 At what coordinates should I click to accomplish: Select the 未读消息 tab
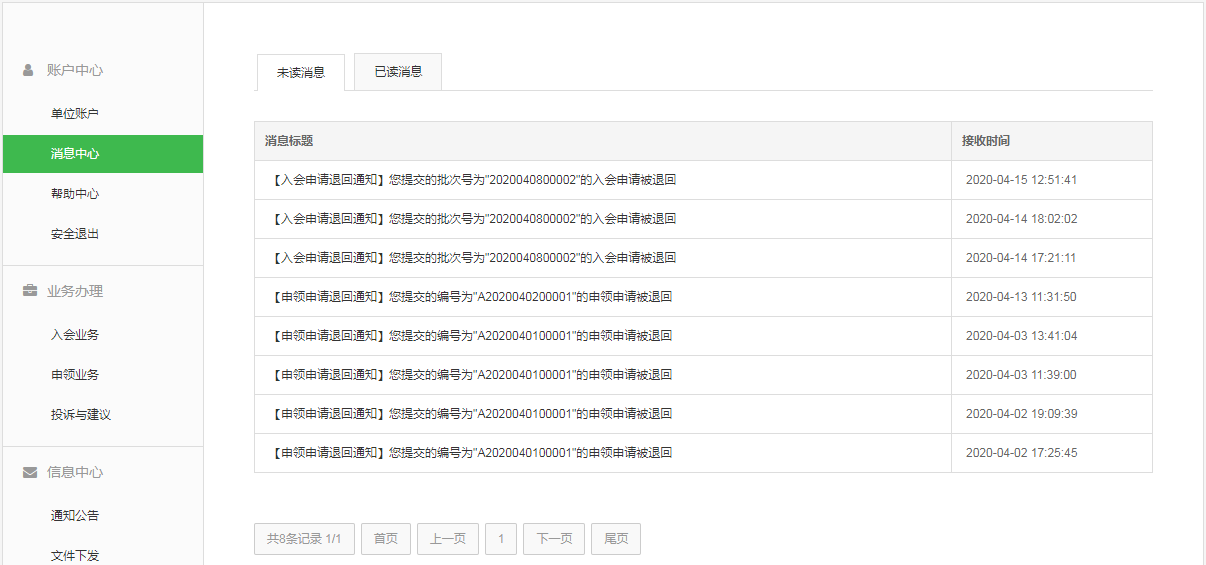tap(301, 73)
